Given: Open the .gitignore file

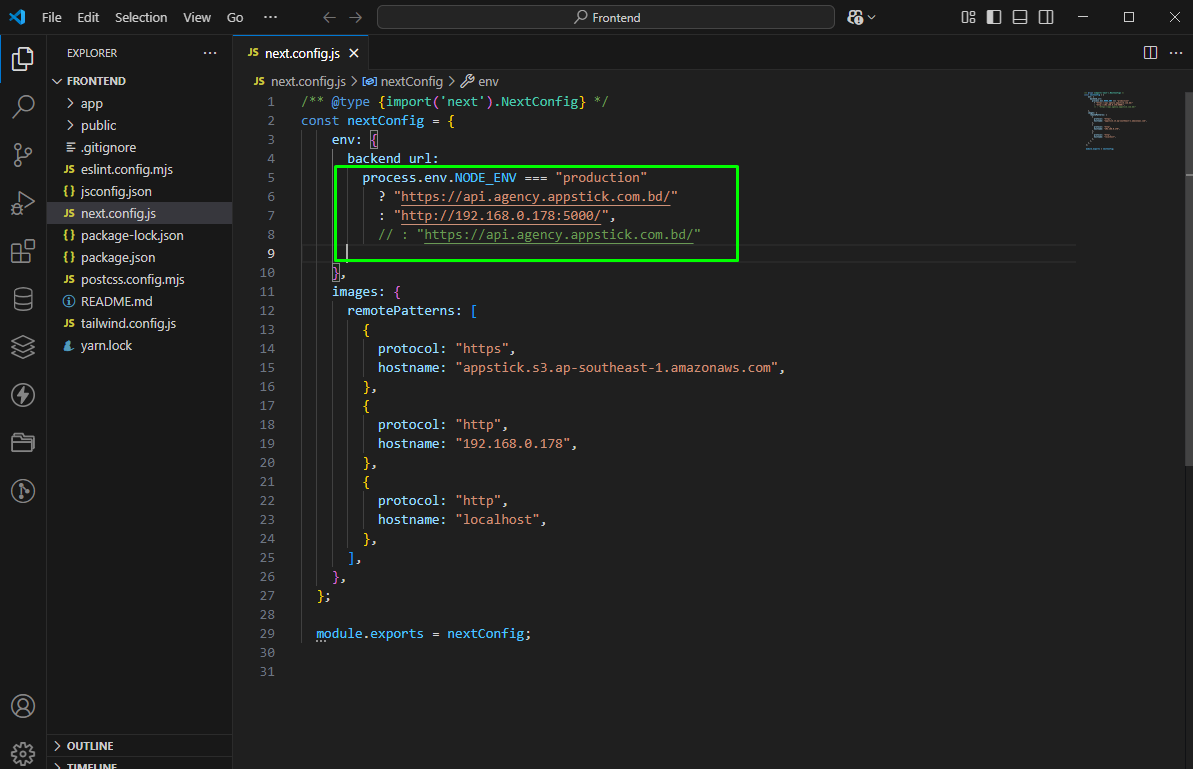Looking at the screenshot, I should [140, 148].
